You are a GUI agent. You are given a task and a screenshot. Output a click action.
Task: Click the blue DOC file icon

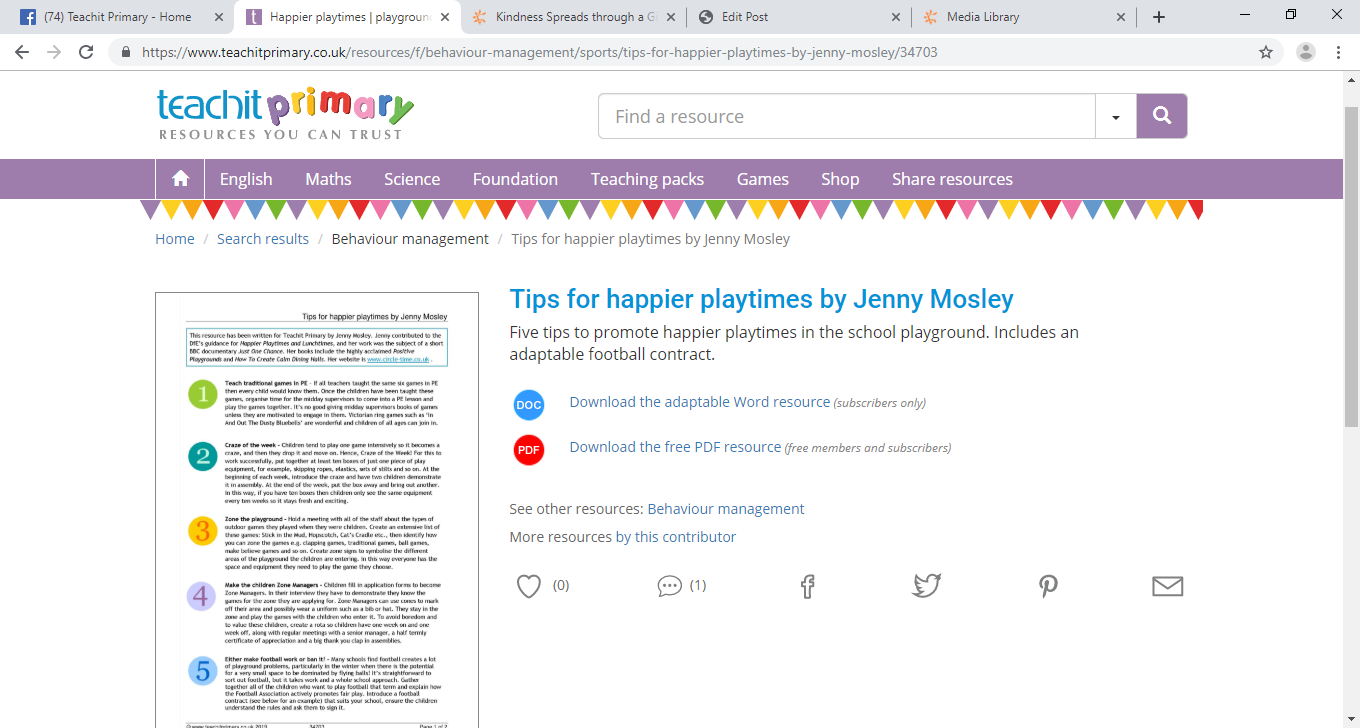tap(529, 404)
